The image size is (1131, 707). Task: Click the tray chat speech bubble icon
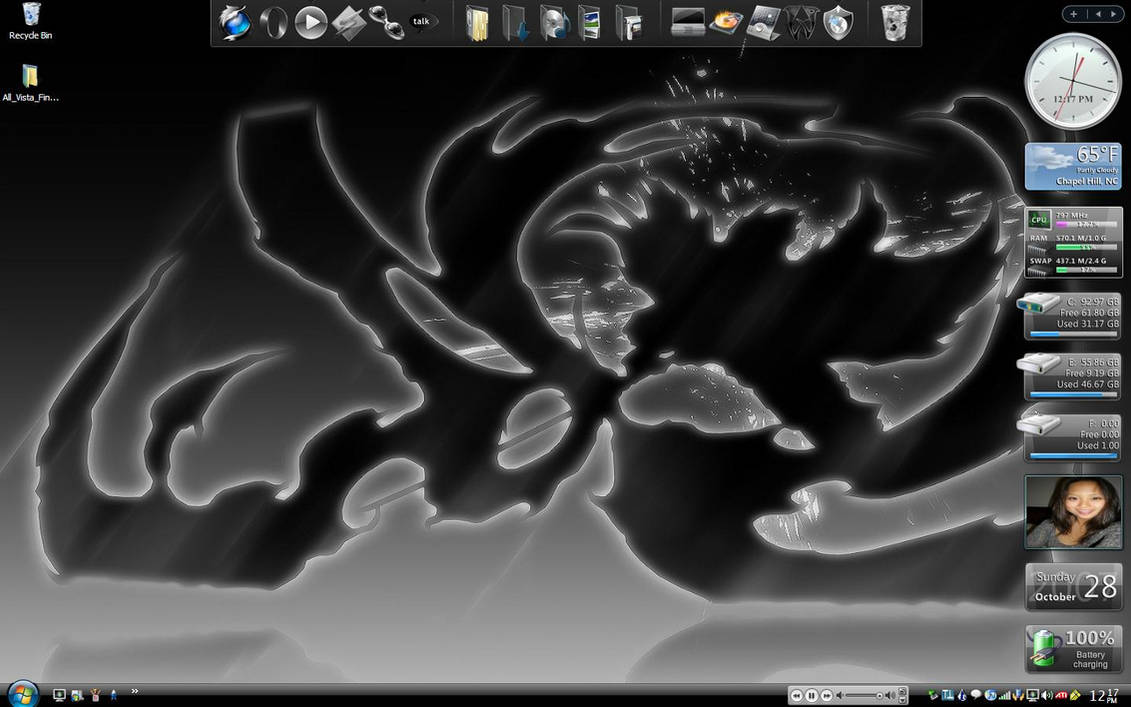click(976, 695)
